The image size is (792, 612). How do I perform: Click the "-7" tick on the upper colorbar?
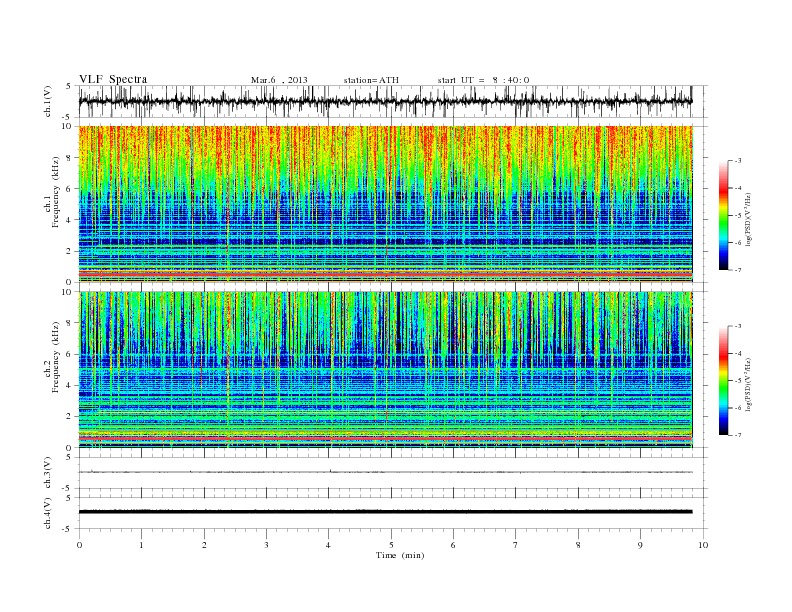738,271
